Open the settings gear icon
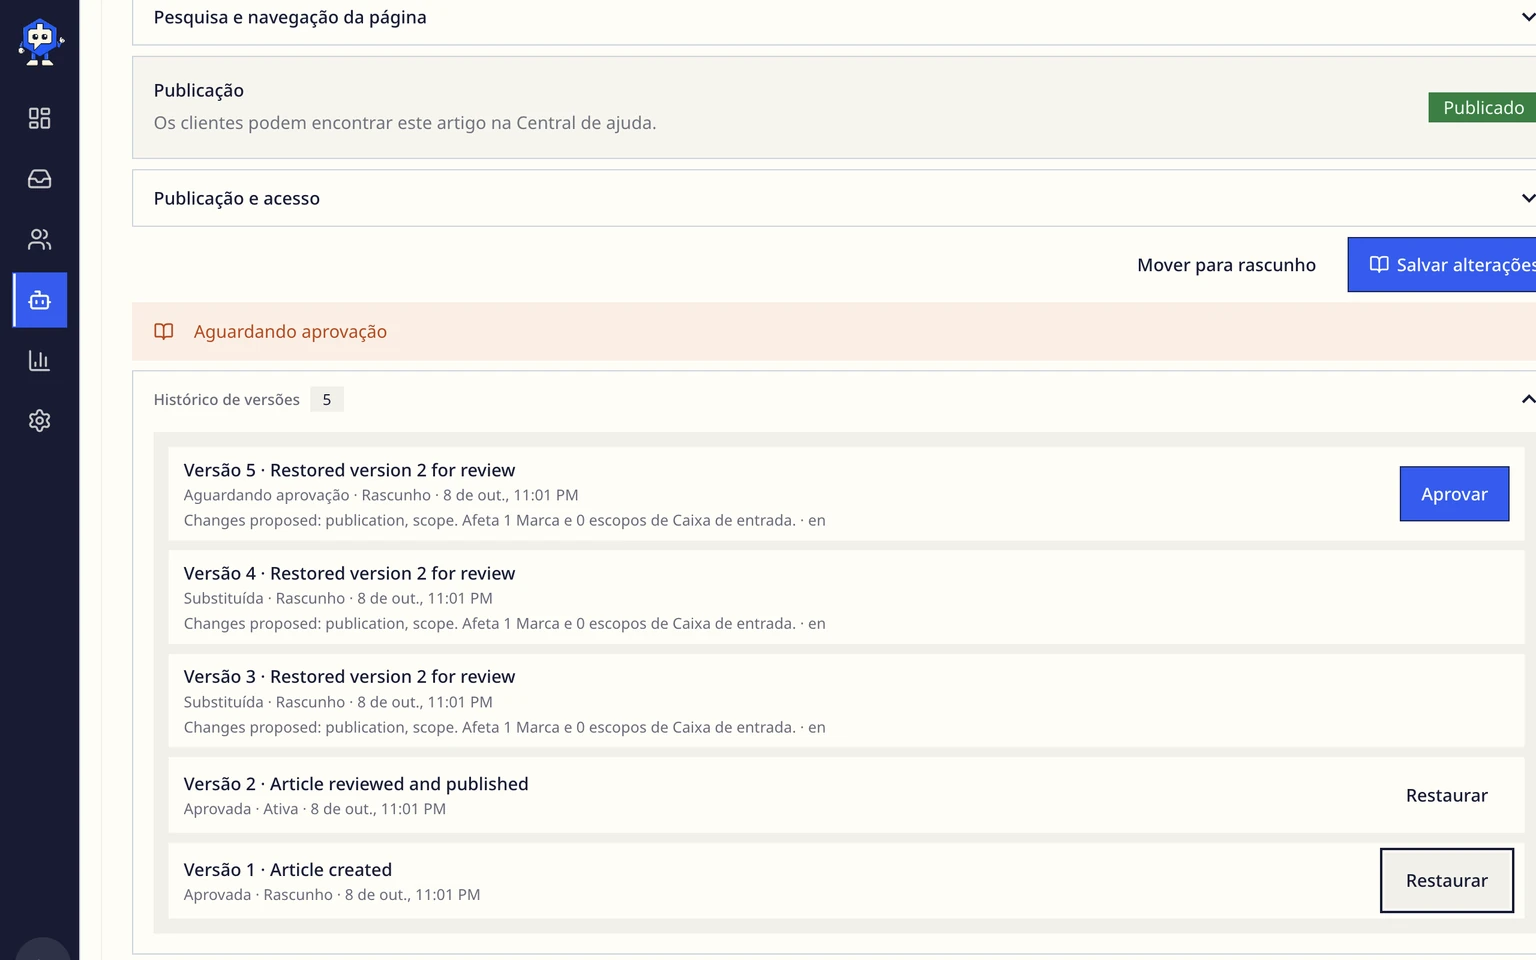 pos(40,421)
